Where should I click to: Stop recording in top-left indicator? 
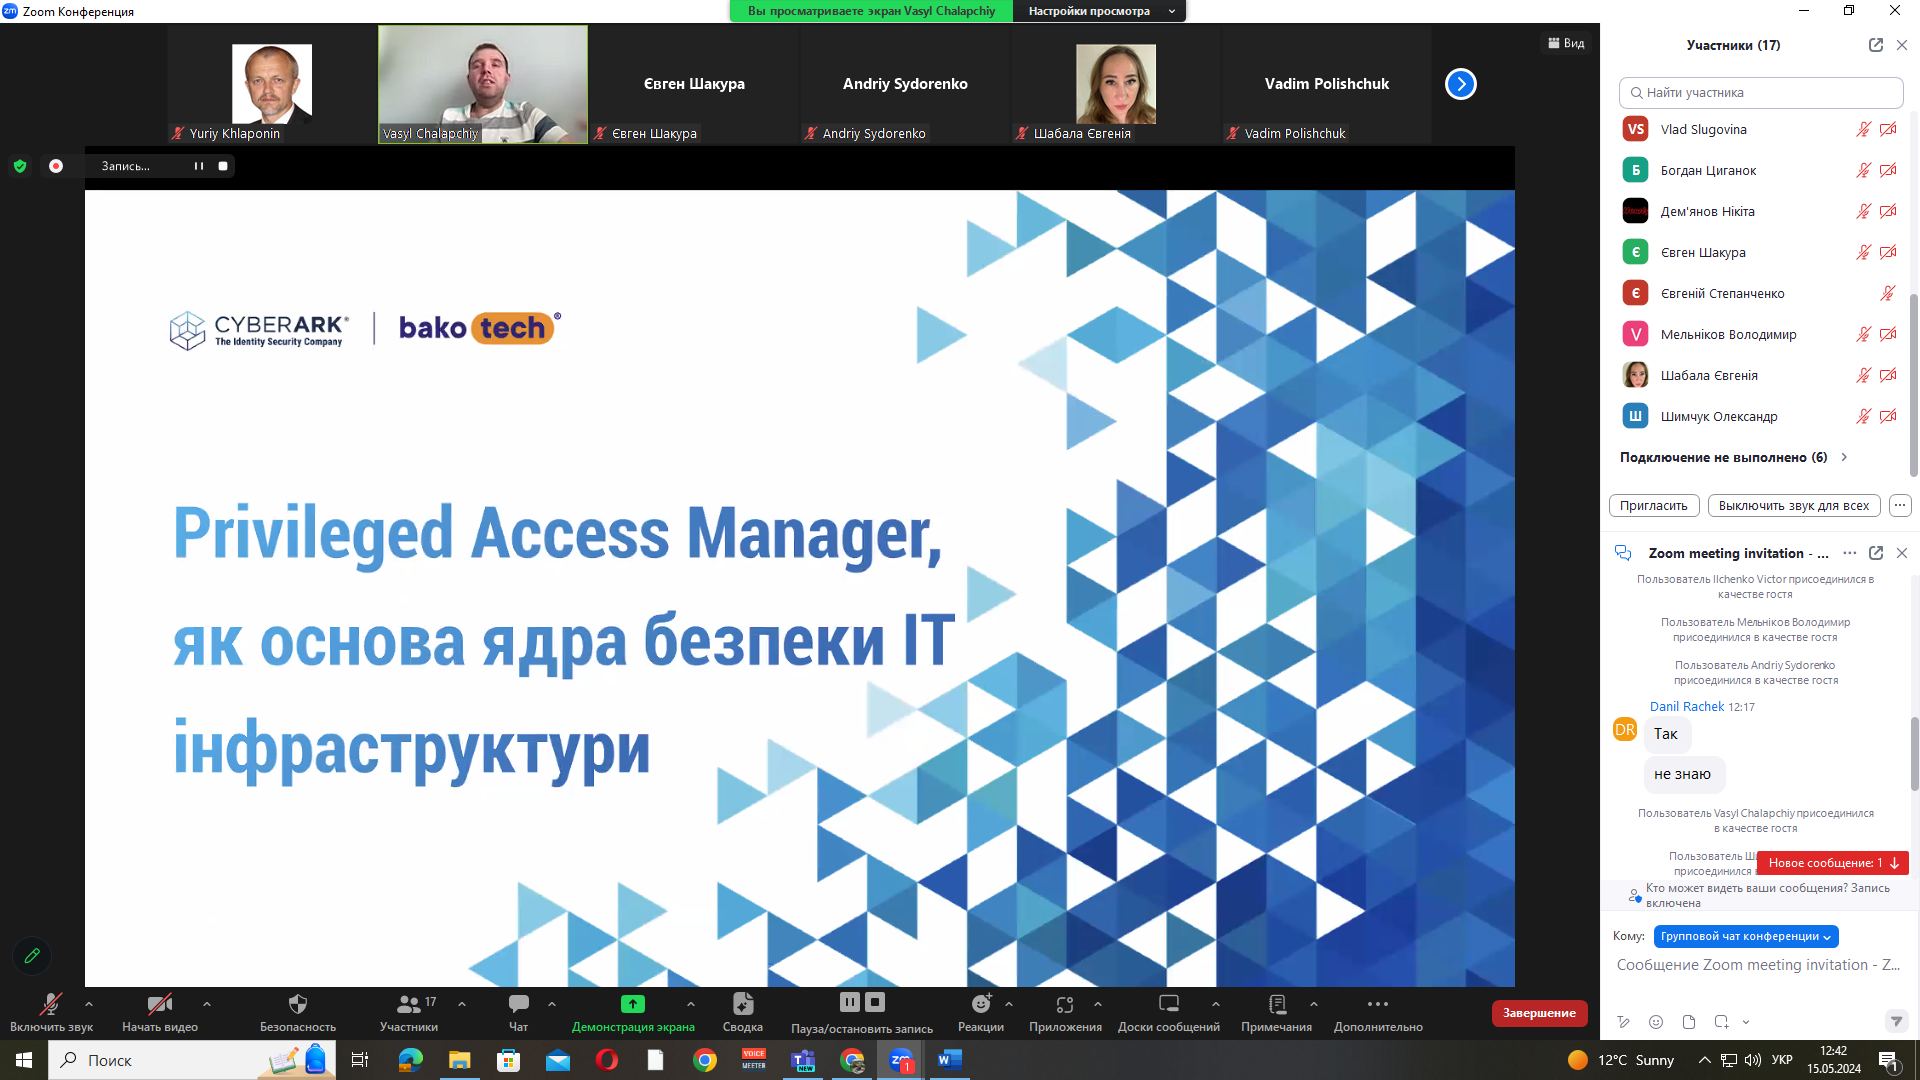click(x=223, y=166)
